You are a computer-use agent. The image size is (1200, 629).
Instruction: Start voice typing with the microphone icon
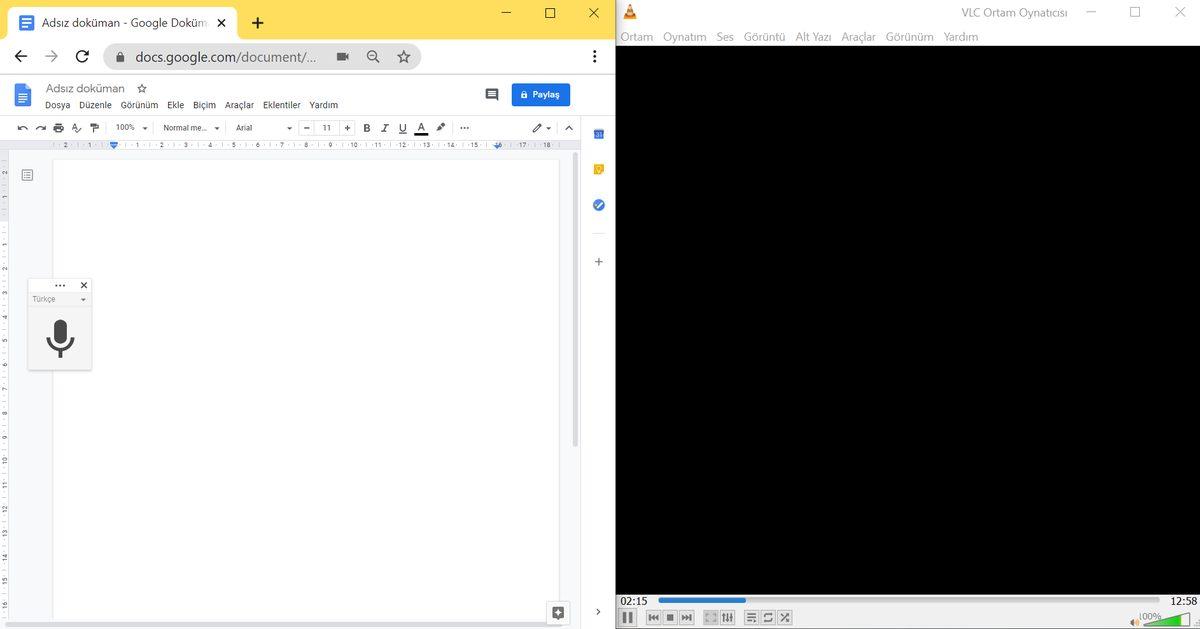point(60,339)
